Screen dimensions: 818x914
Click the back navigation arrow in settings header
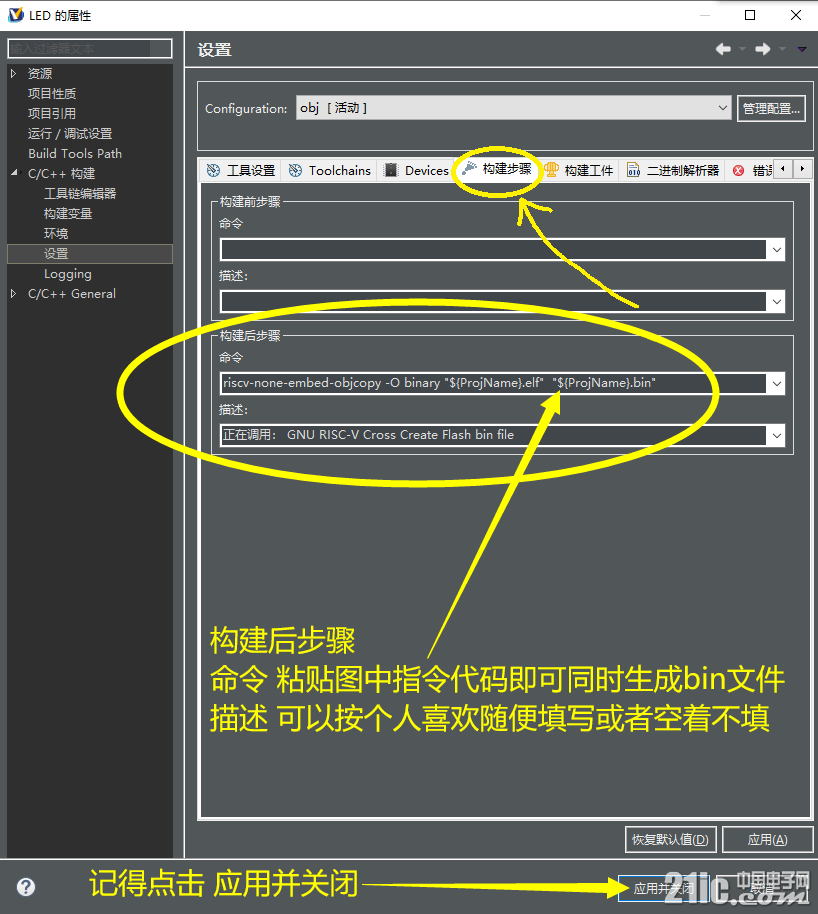coord(723,50)
